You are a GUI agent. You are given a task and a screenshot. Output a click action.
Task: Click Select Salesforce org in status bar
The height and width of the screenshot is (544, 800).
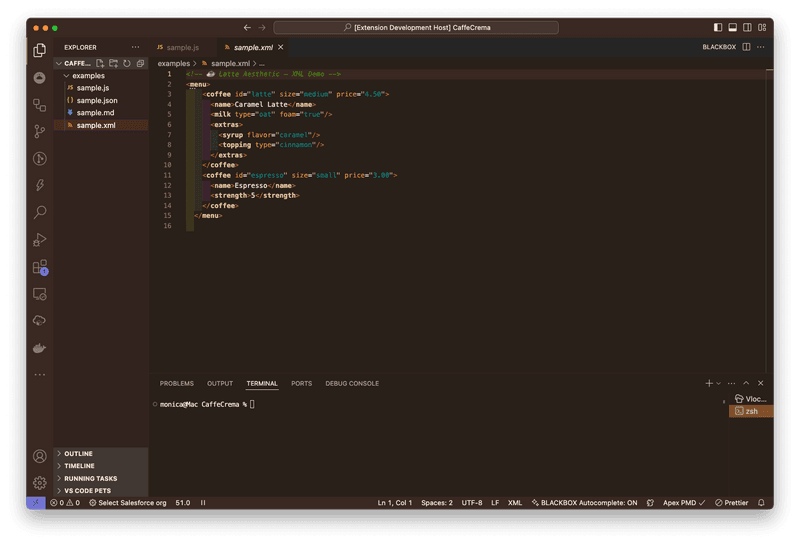(128, 503)
